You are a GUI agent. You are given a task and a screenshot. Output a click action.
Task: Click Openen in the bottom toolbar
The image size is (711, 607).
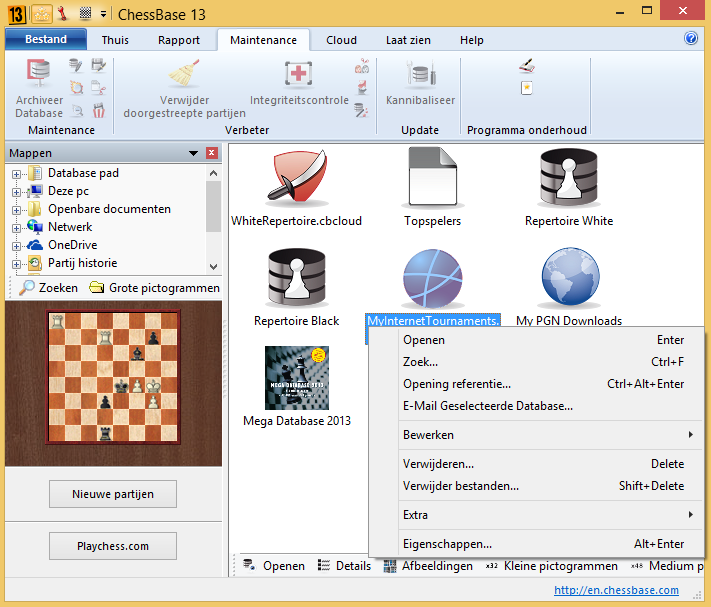tap(274, 566)
